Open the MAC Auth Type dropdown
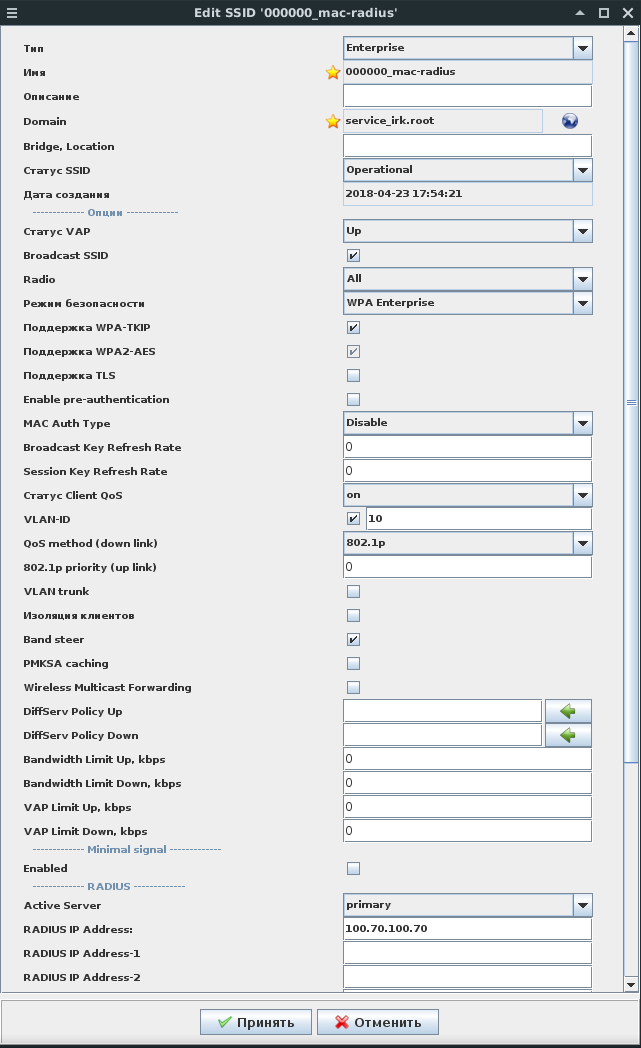 (x=582, y=423)
